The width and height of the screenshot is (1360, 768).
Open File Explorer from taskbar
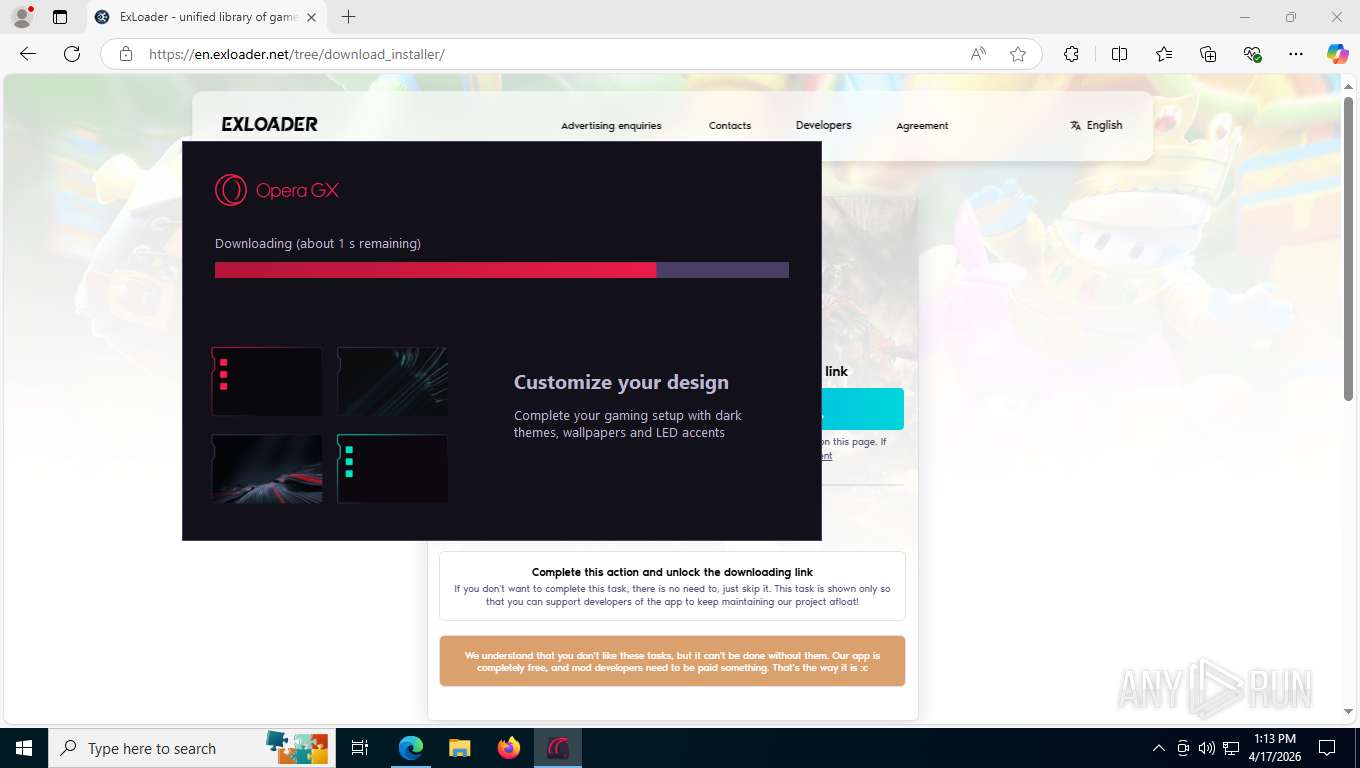459,748
